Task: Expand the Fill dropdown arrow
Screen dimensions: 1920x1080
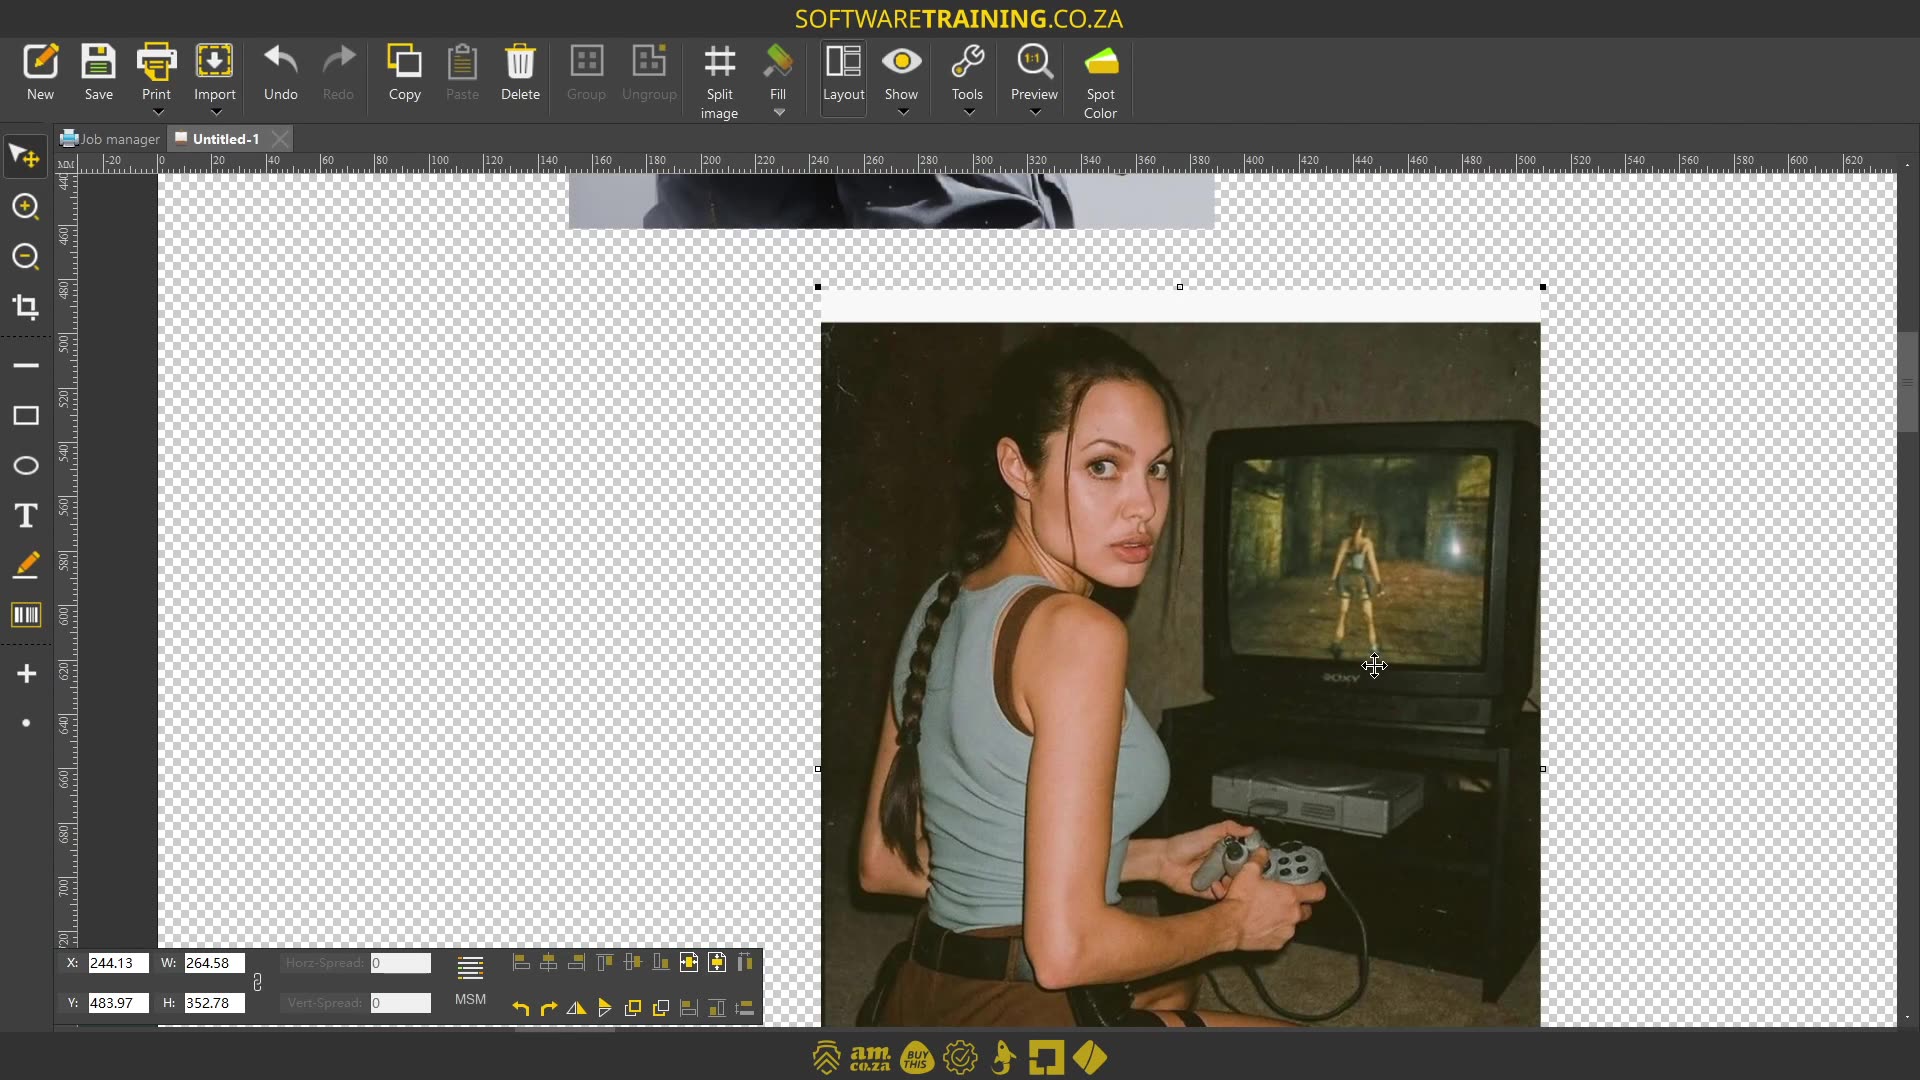Action: (779, 113)
